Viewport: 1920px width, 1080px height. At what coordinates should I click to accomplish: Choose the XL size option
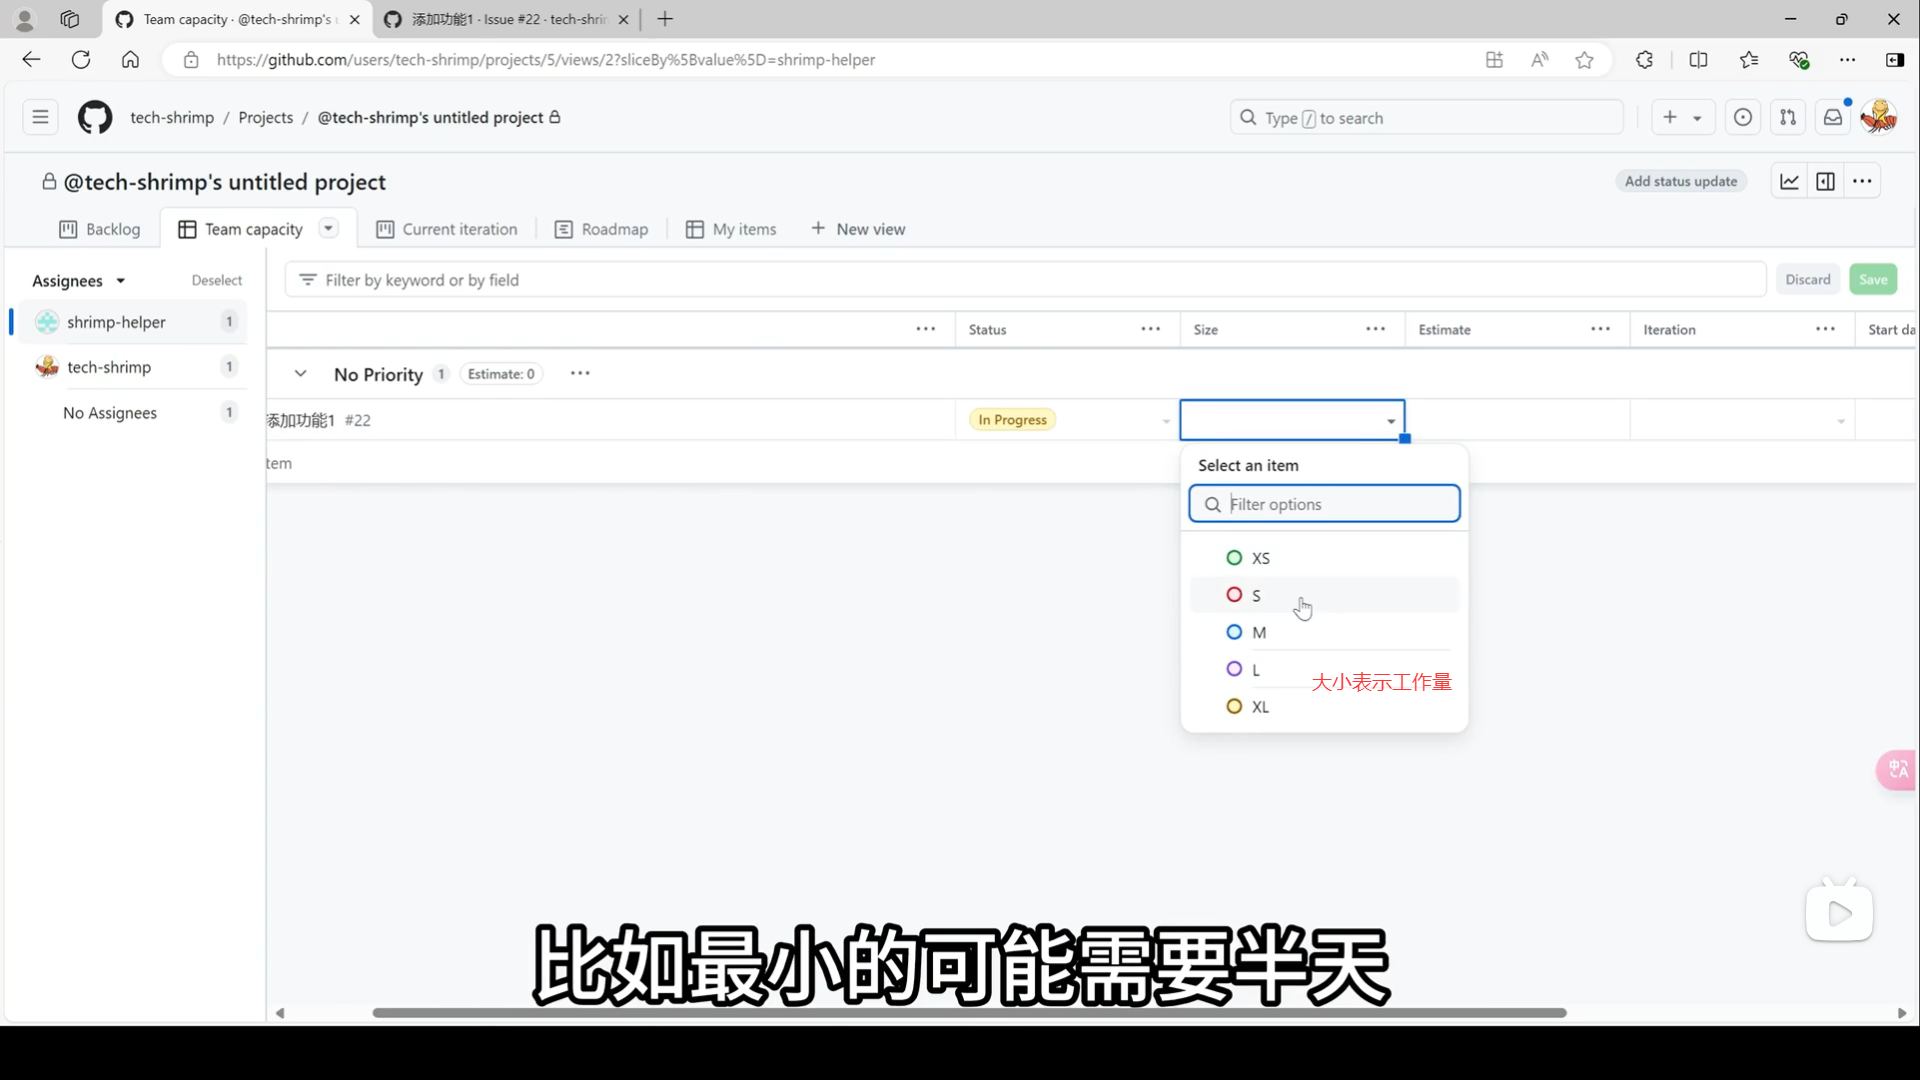tap(1260, 707)
